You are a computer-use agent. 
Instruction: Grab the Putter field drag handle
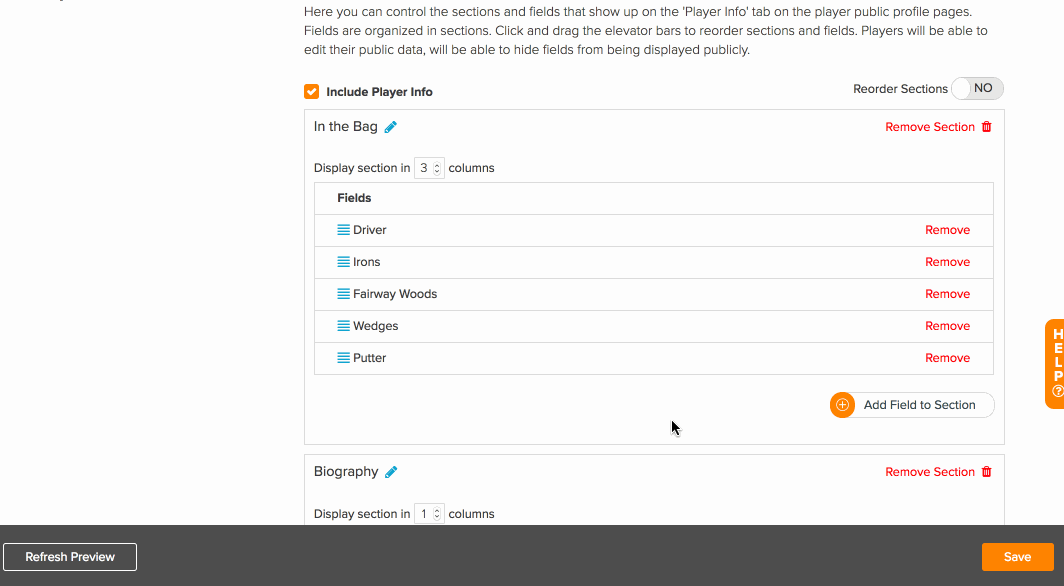coord(343,357)
